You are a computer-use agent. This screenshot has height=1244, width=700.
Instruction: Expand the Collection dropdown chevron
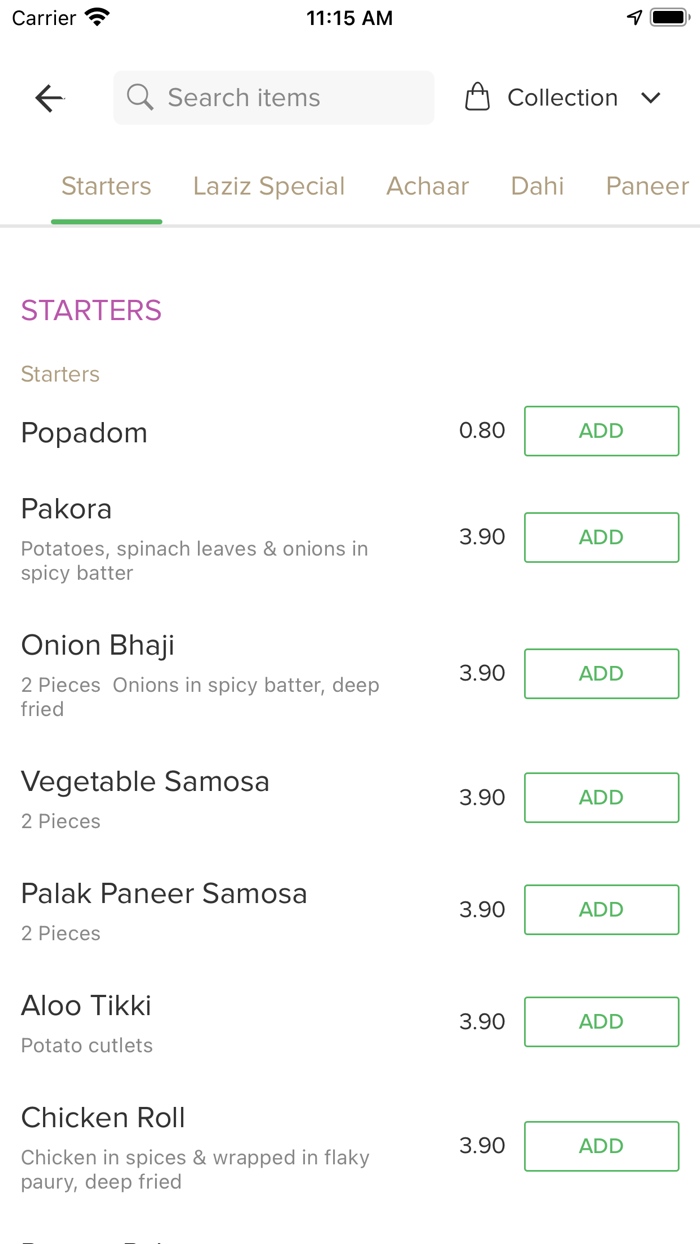pos(651,98)
